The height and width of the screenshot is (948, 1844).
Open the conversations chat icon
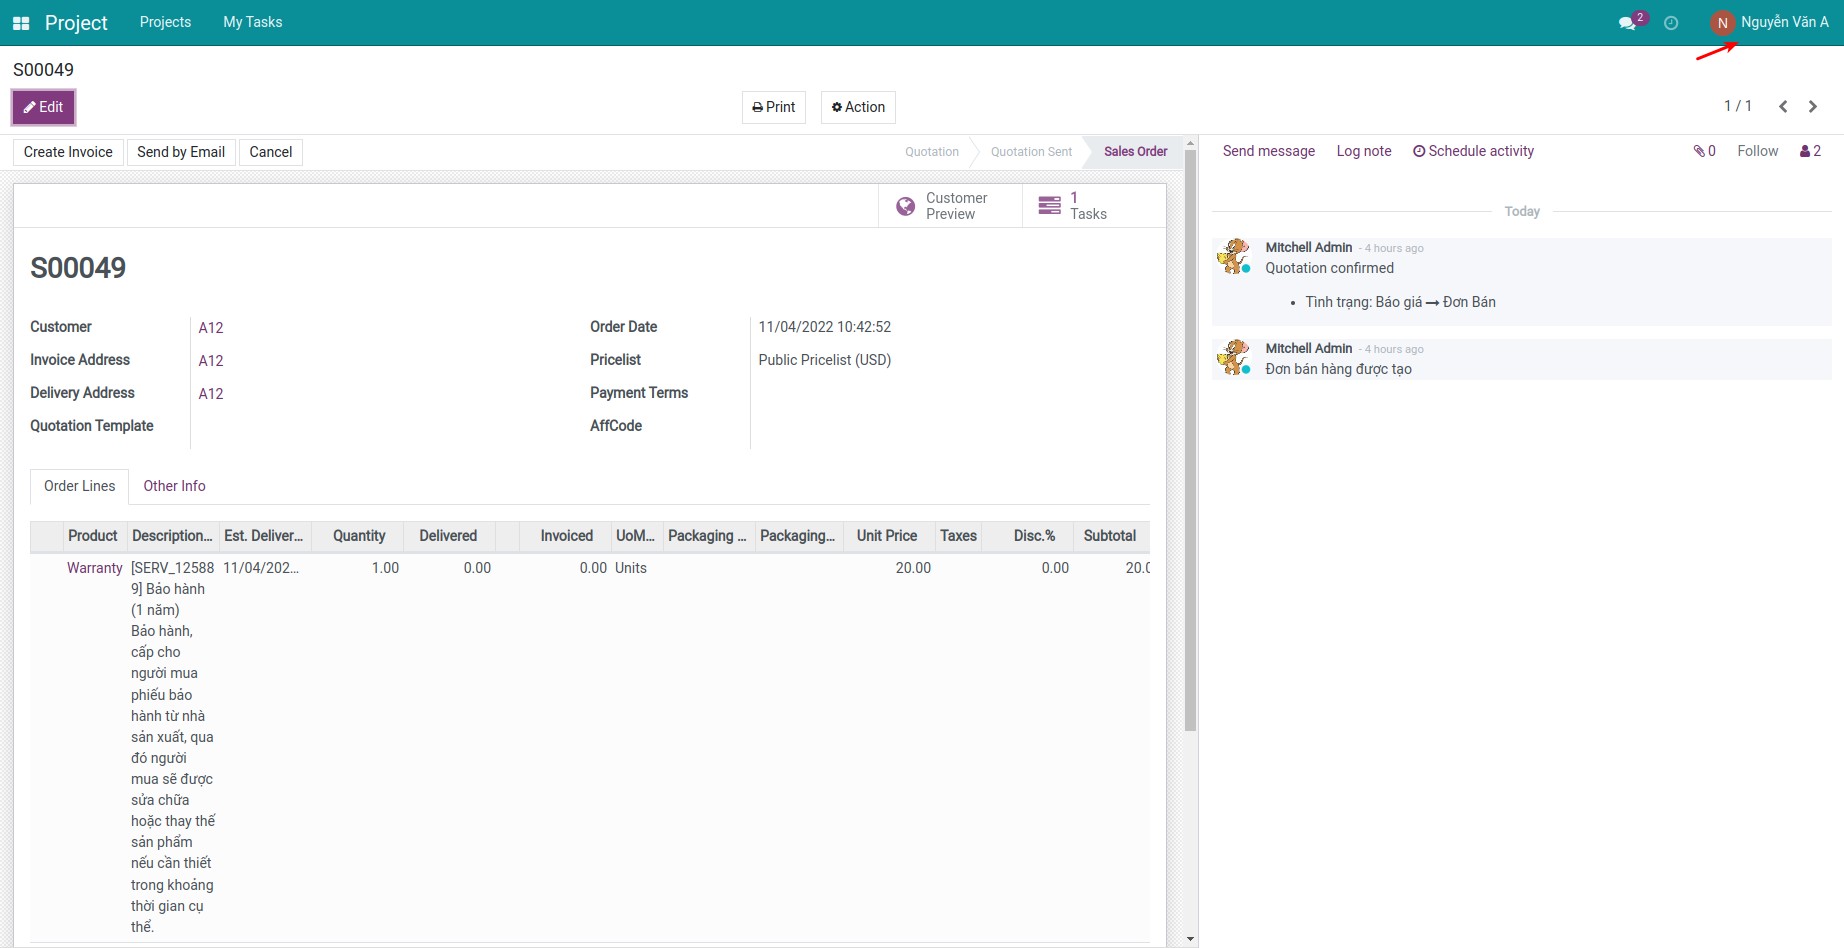point(1628,23)
